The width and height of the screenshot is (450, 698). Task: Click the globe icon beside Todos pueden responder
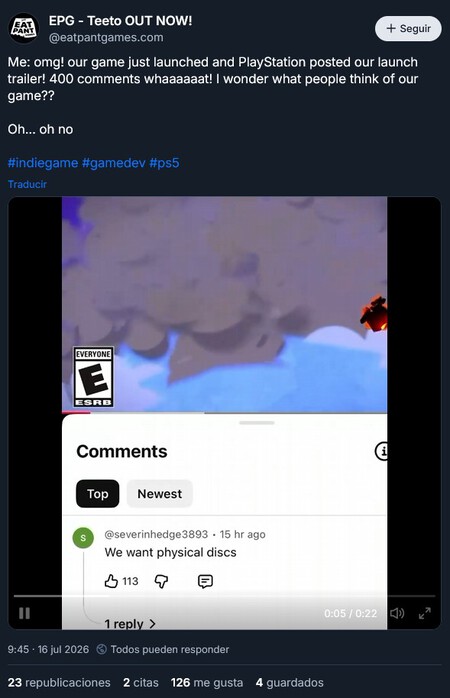coord(101,649)
